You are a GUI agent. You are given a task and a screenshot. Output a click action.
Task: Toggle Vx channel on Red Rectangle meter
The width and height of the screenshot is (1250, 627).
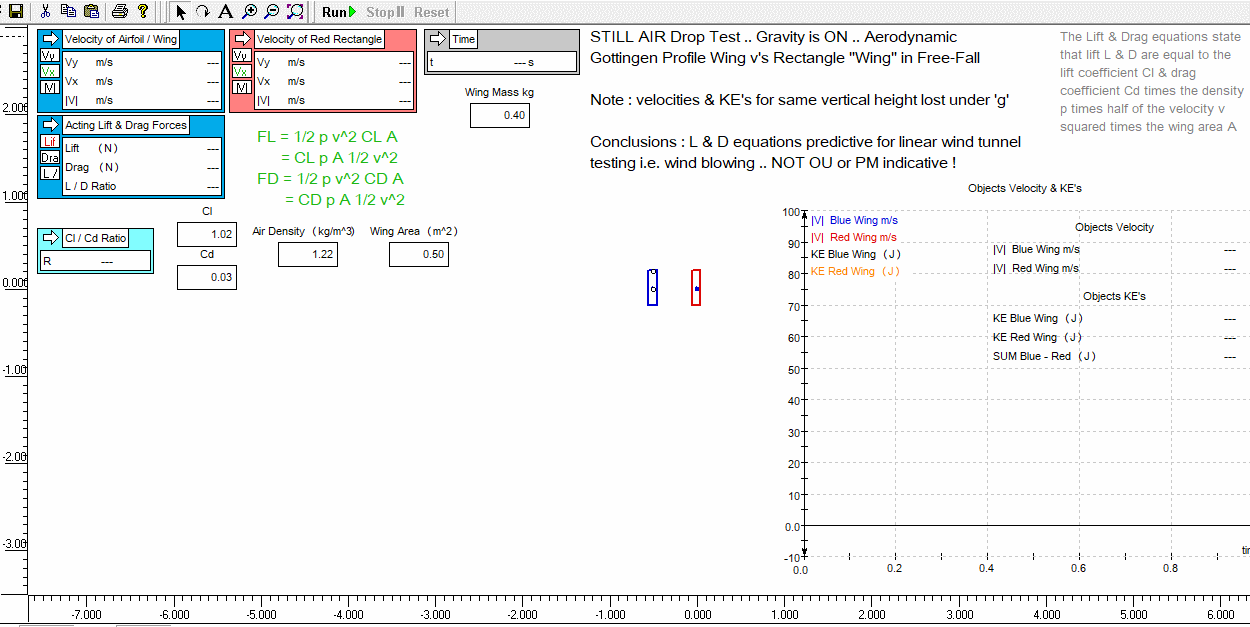click(241, 71)
